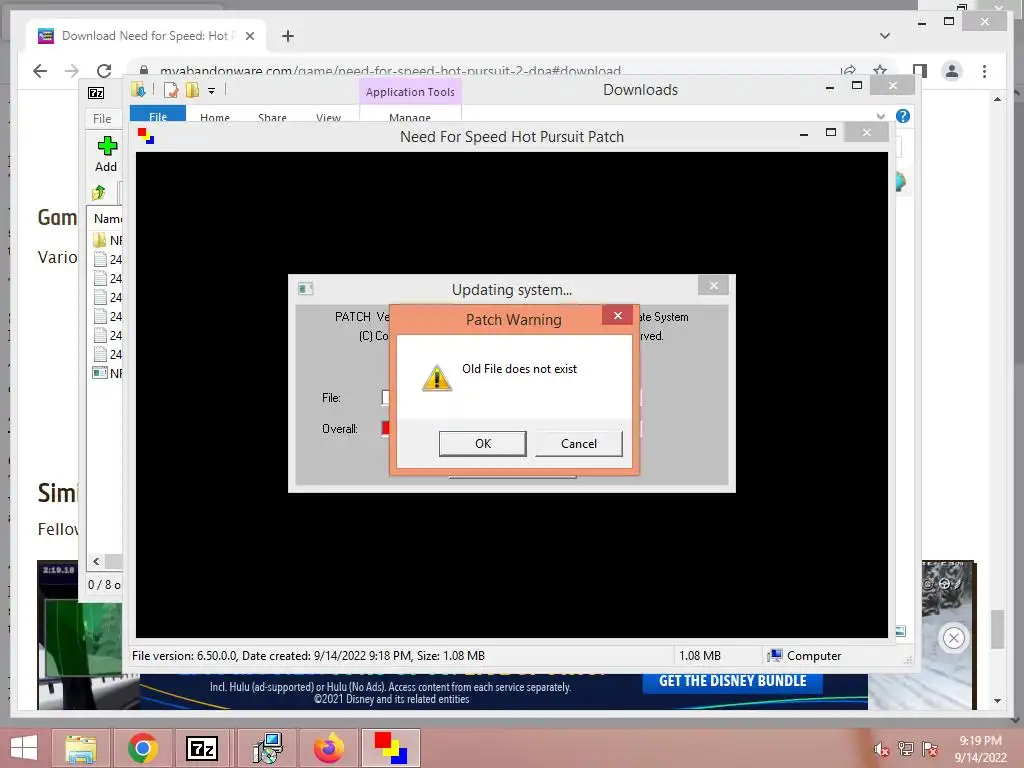This screenshot has width=1024, height=768.
Task: Click the network tray icon
Action: (x=905, y=749)
